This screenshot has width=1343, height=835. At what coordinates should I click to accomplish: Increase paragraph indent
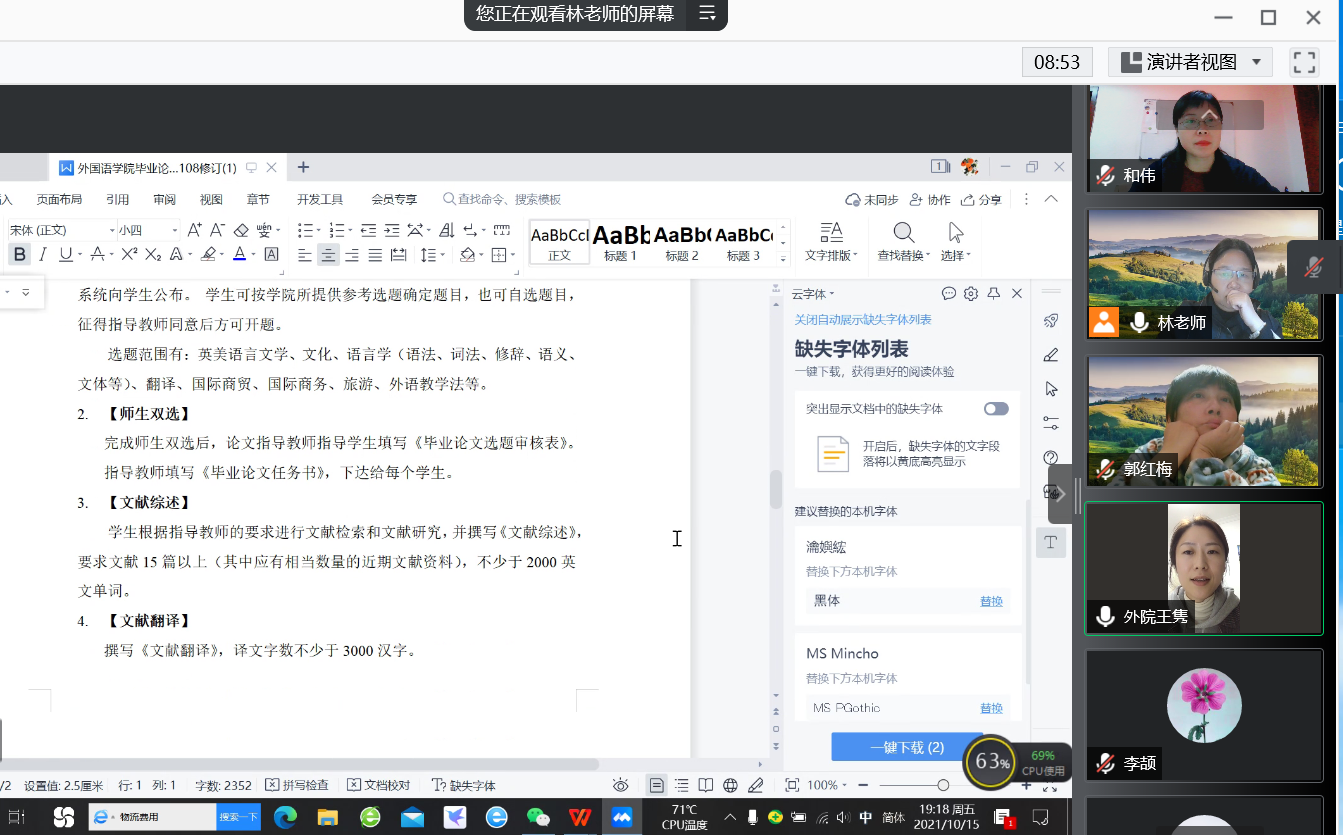tap(391, 230)
